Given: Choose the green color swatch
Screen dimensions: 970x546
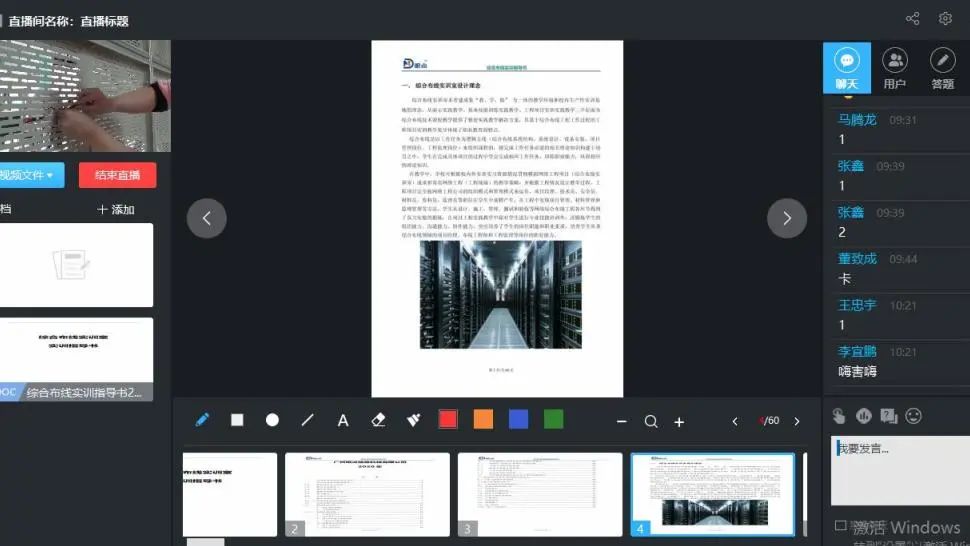Looking at the screenshot, I should click(554, 419).
